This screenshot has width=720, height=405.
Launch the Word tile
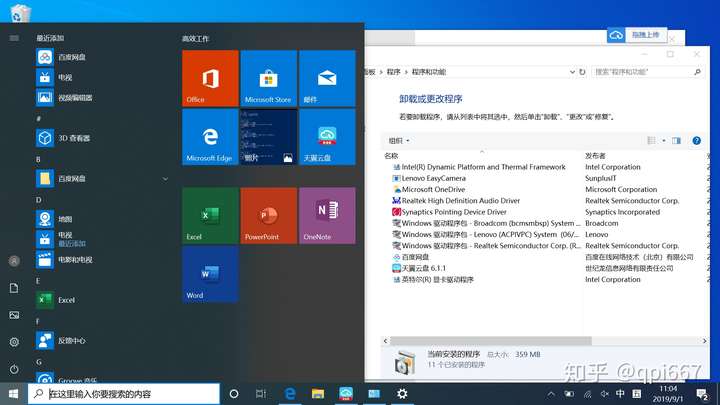(210, 274)
